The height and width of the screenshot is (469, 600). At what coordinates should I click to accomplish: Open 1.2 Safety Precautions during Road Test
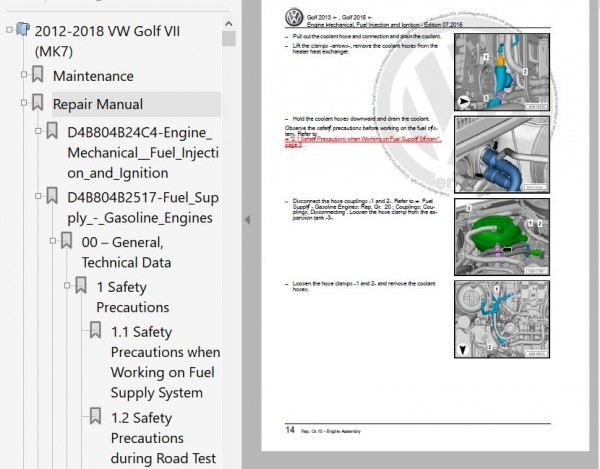coord(163,438)
